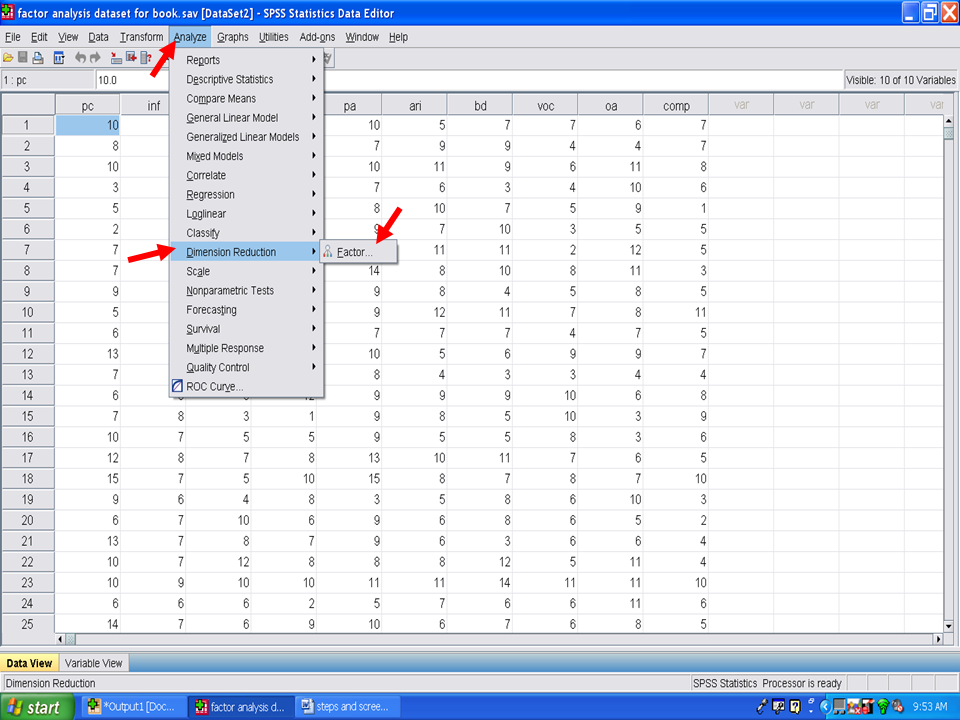Click the Recall recent dialogs icon
960x720 pixels.
(59, 58)
